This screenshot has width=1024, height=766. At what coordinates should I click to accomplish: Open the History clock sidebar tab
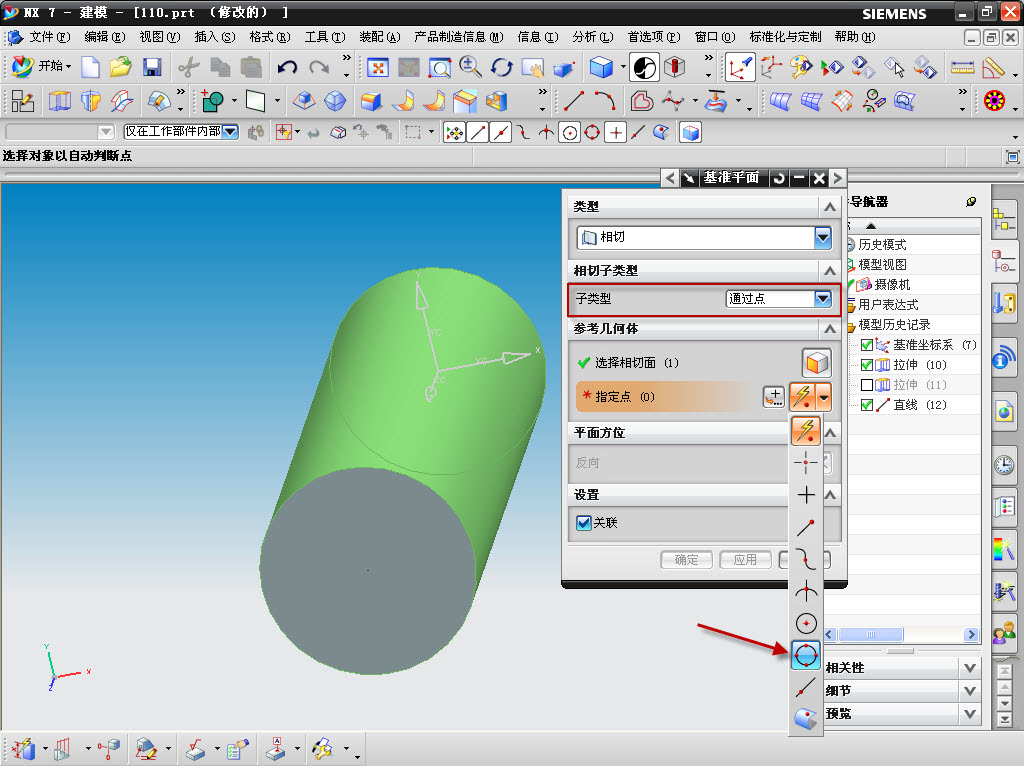click(1004, 465)
